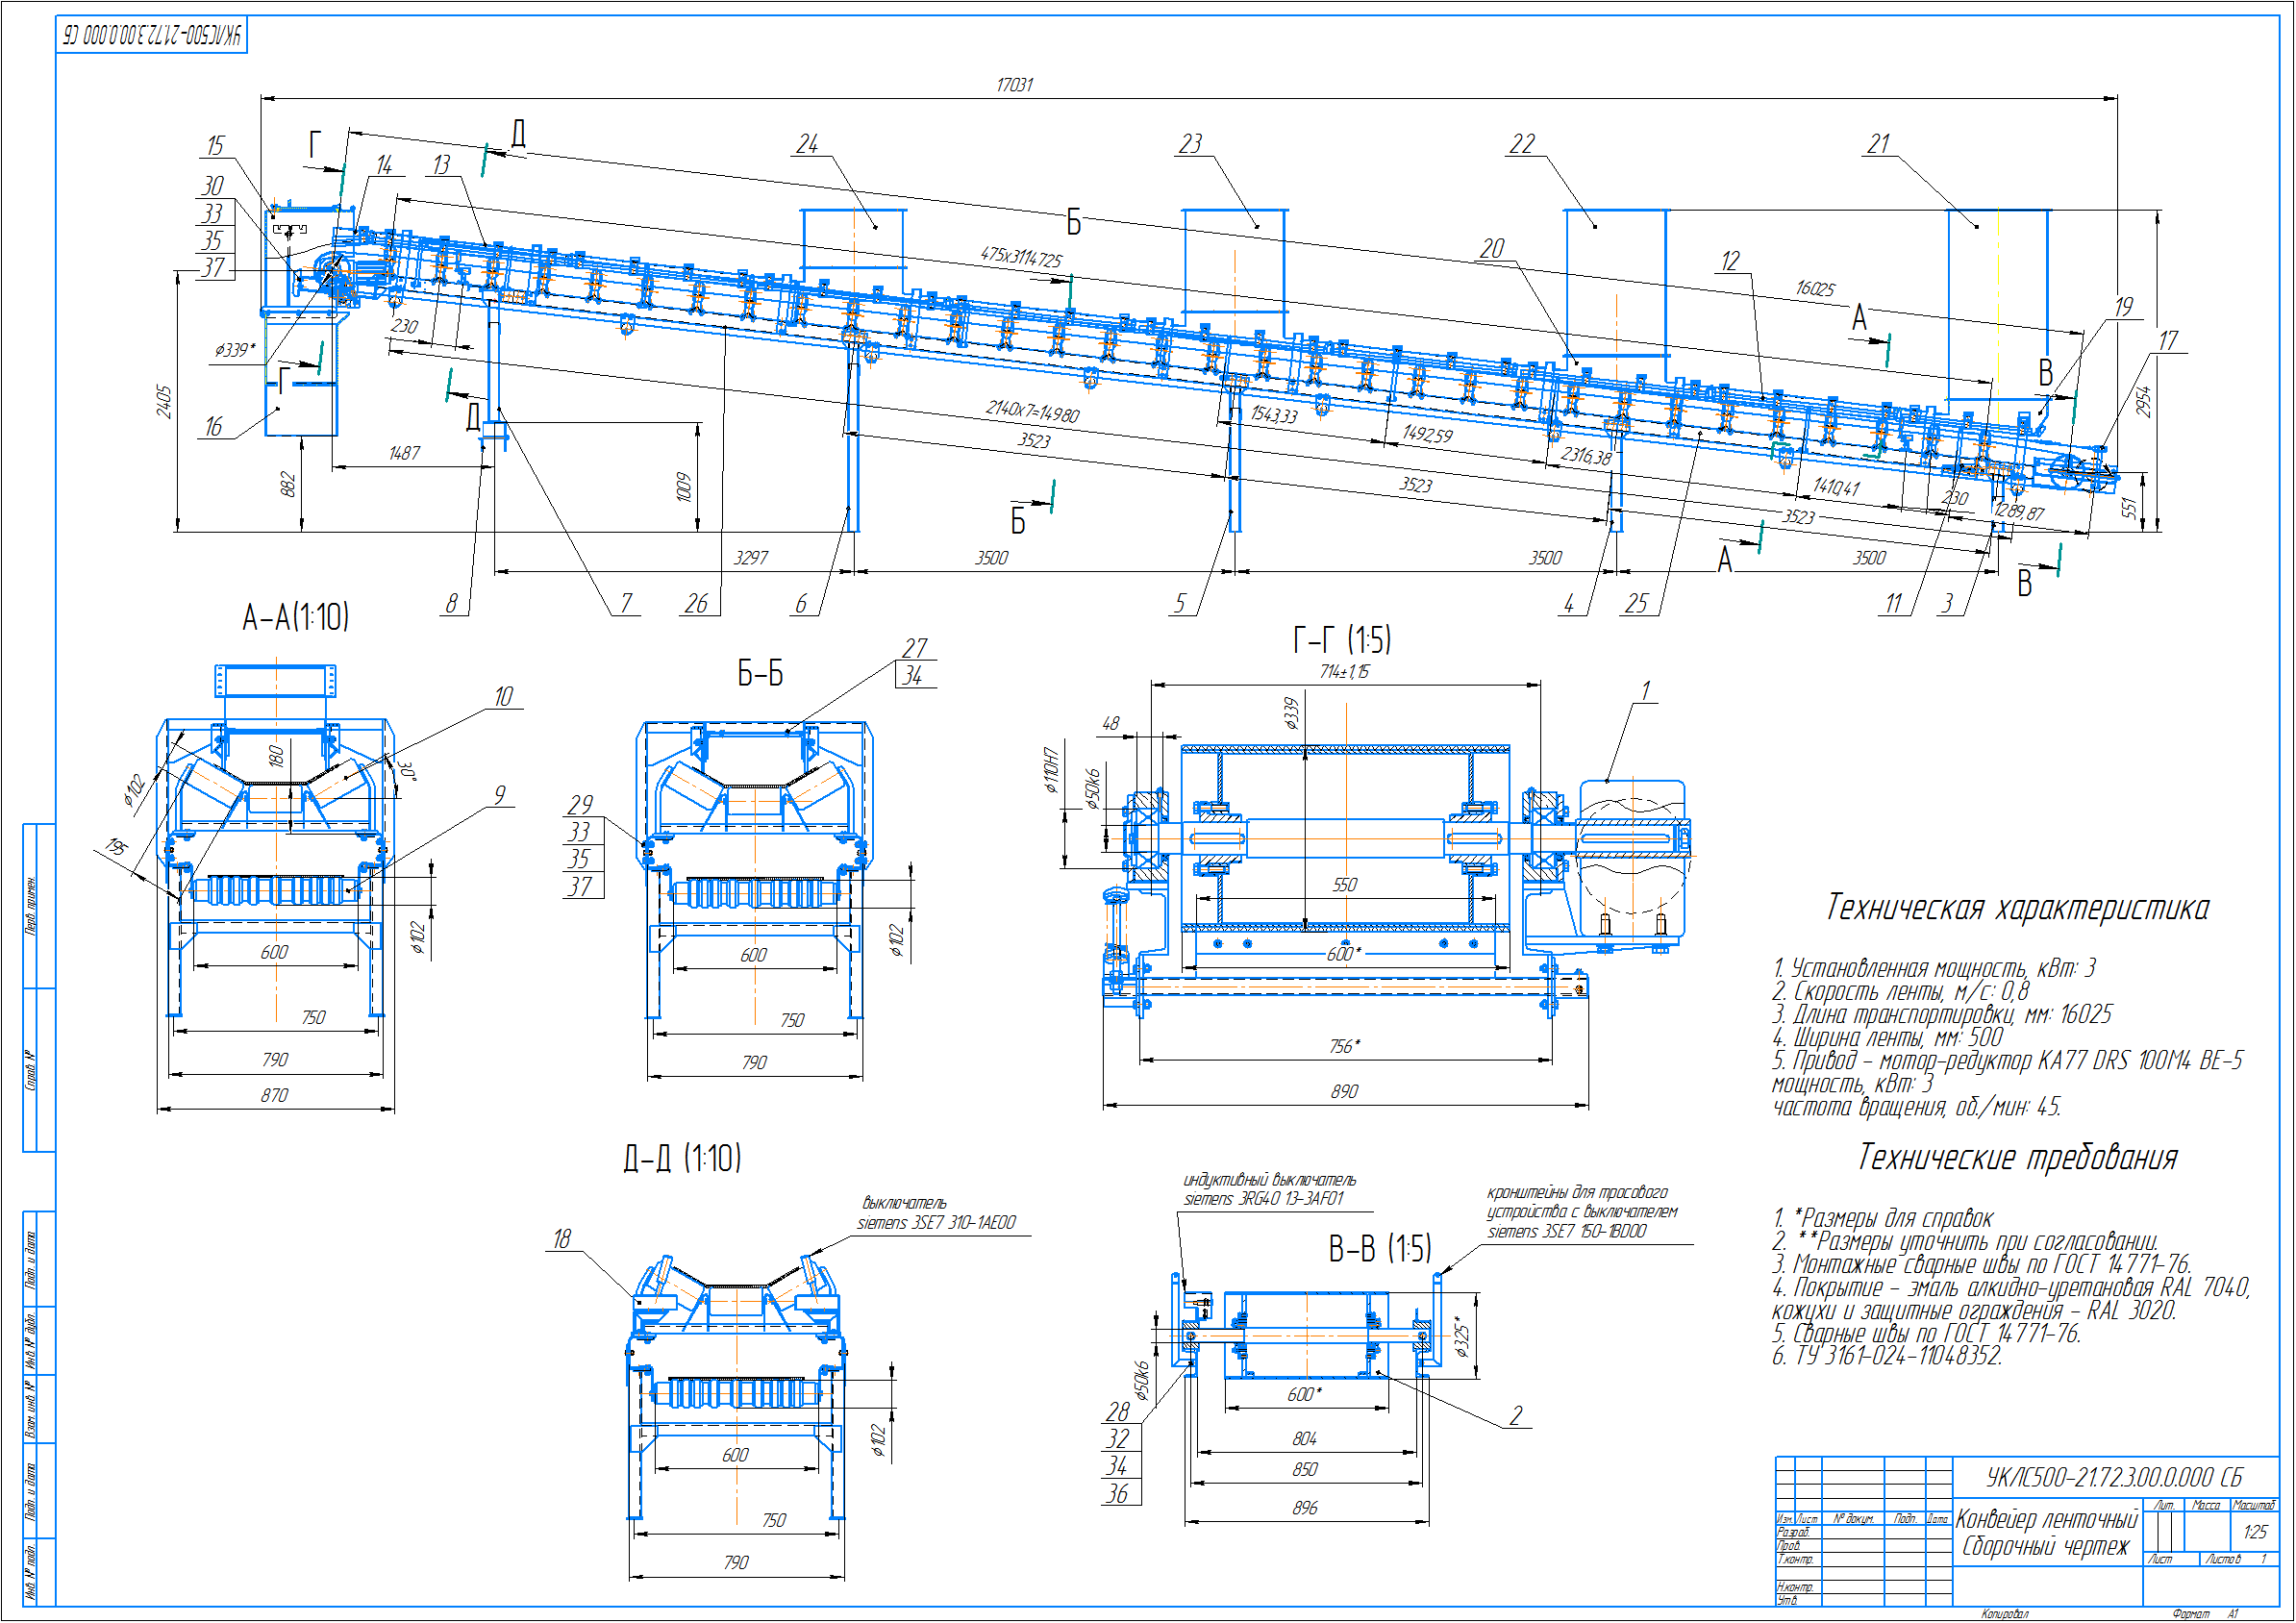Click the dimension 16025 on main view

point(1815,289)
